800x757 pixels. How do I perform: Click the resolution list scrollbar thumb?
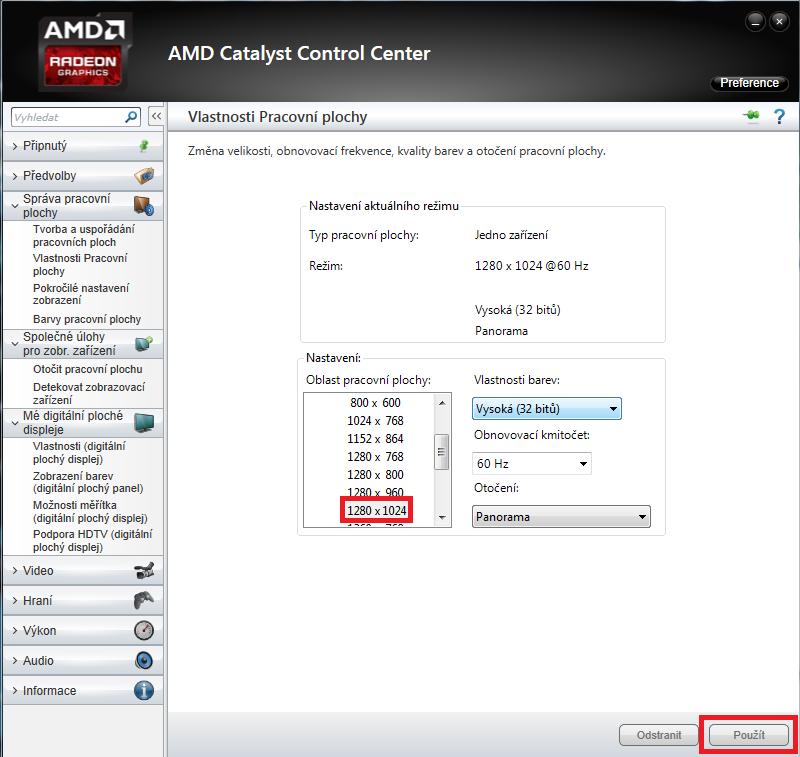tap(442, 452)
